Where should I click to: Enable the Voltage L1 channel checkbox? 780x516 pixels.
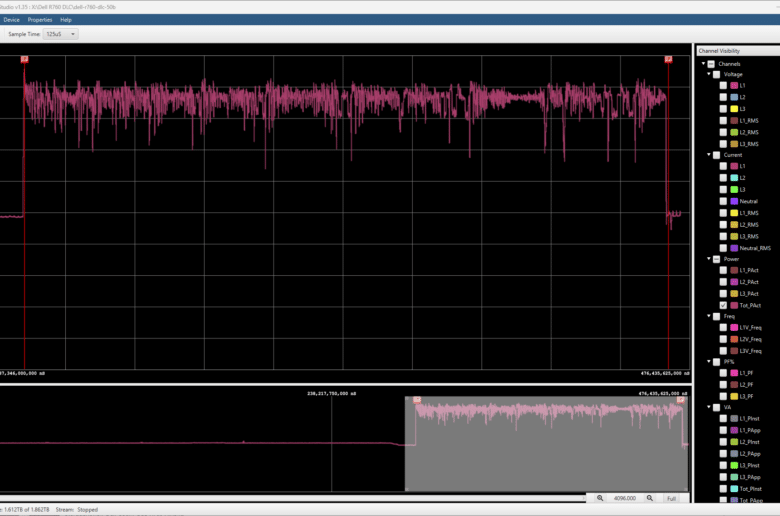(723, 86)
